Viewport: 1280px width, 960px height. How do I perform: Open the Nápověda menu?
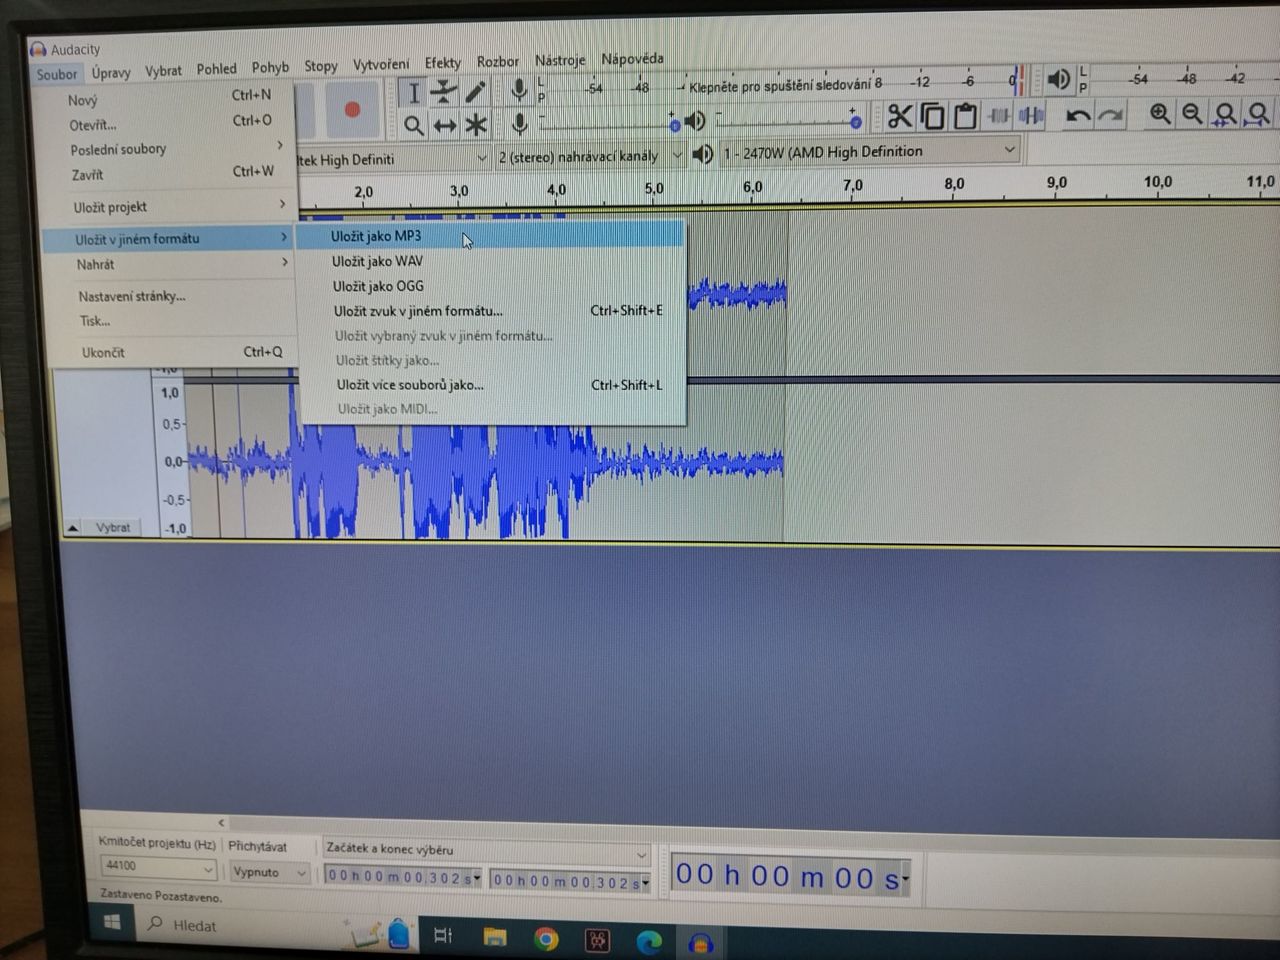pyautogui.click(x=632, y=58)
